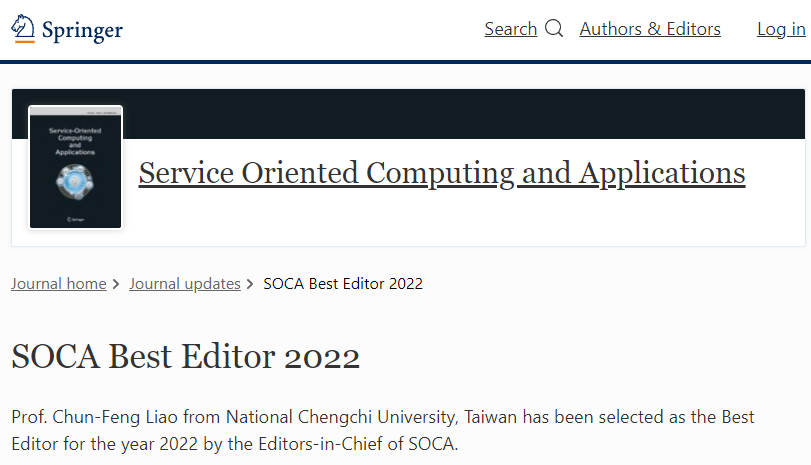Click the Springer wordmark in header
811x465 pixels.
pyautogui.click(x=82, y=31)
